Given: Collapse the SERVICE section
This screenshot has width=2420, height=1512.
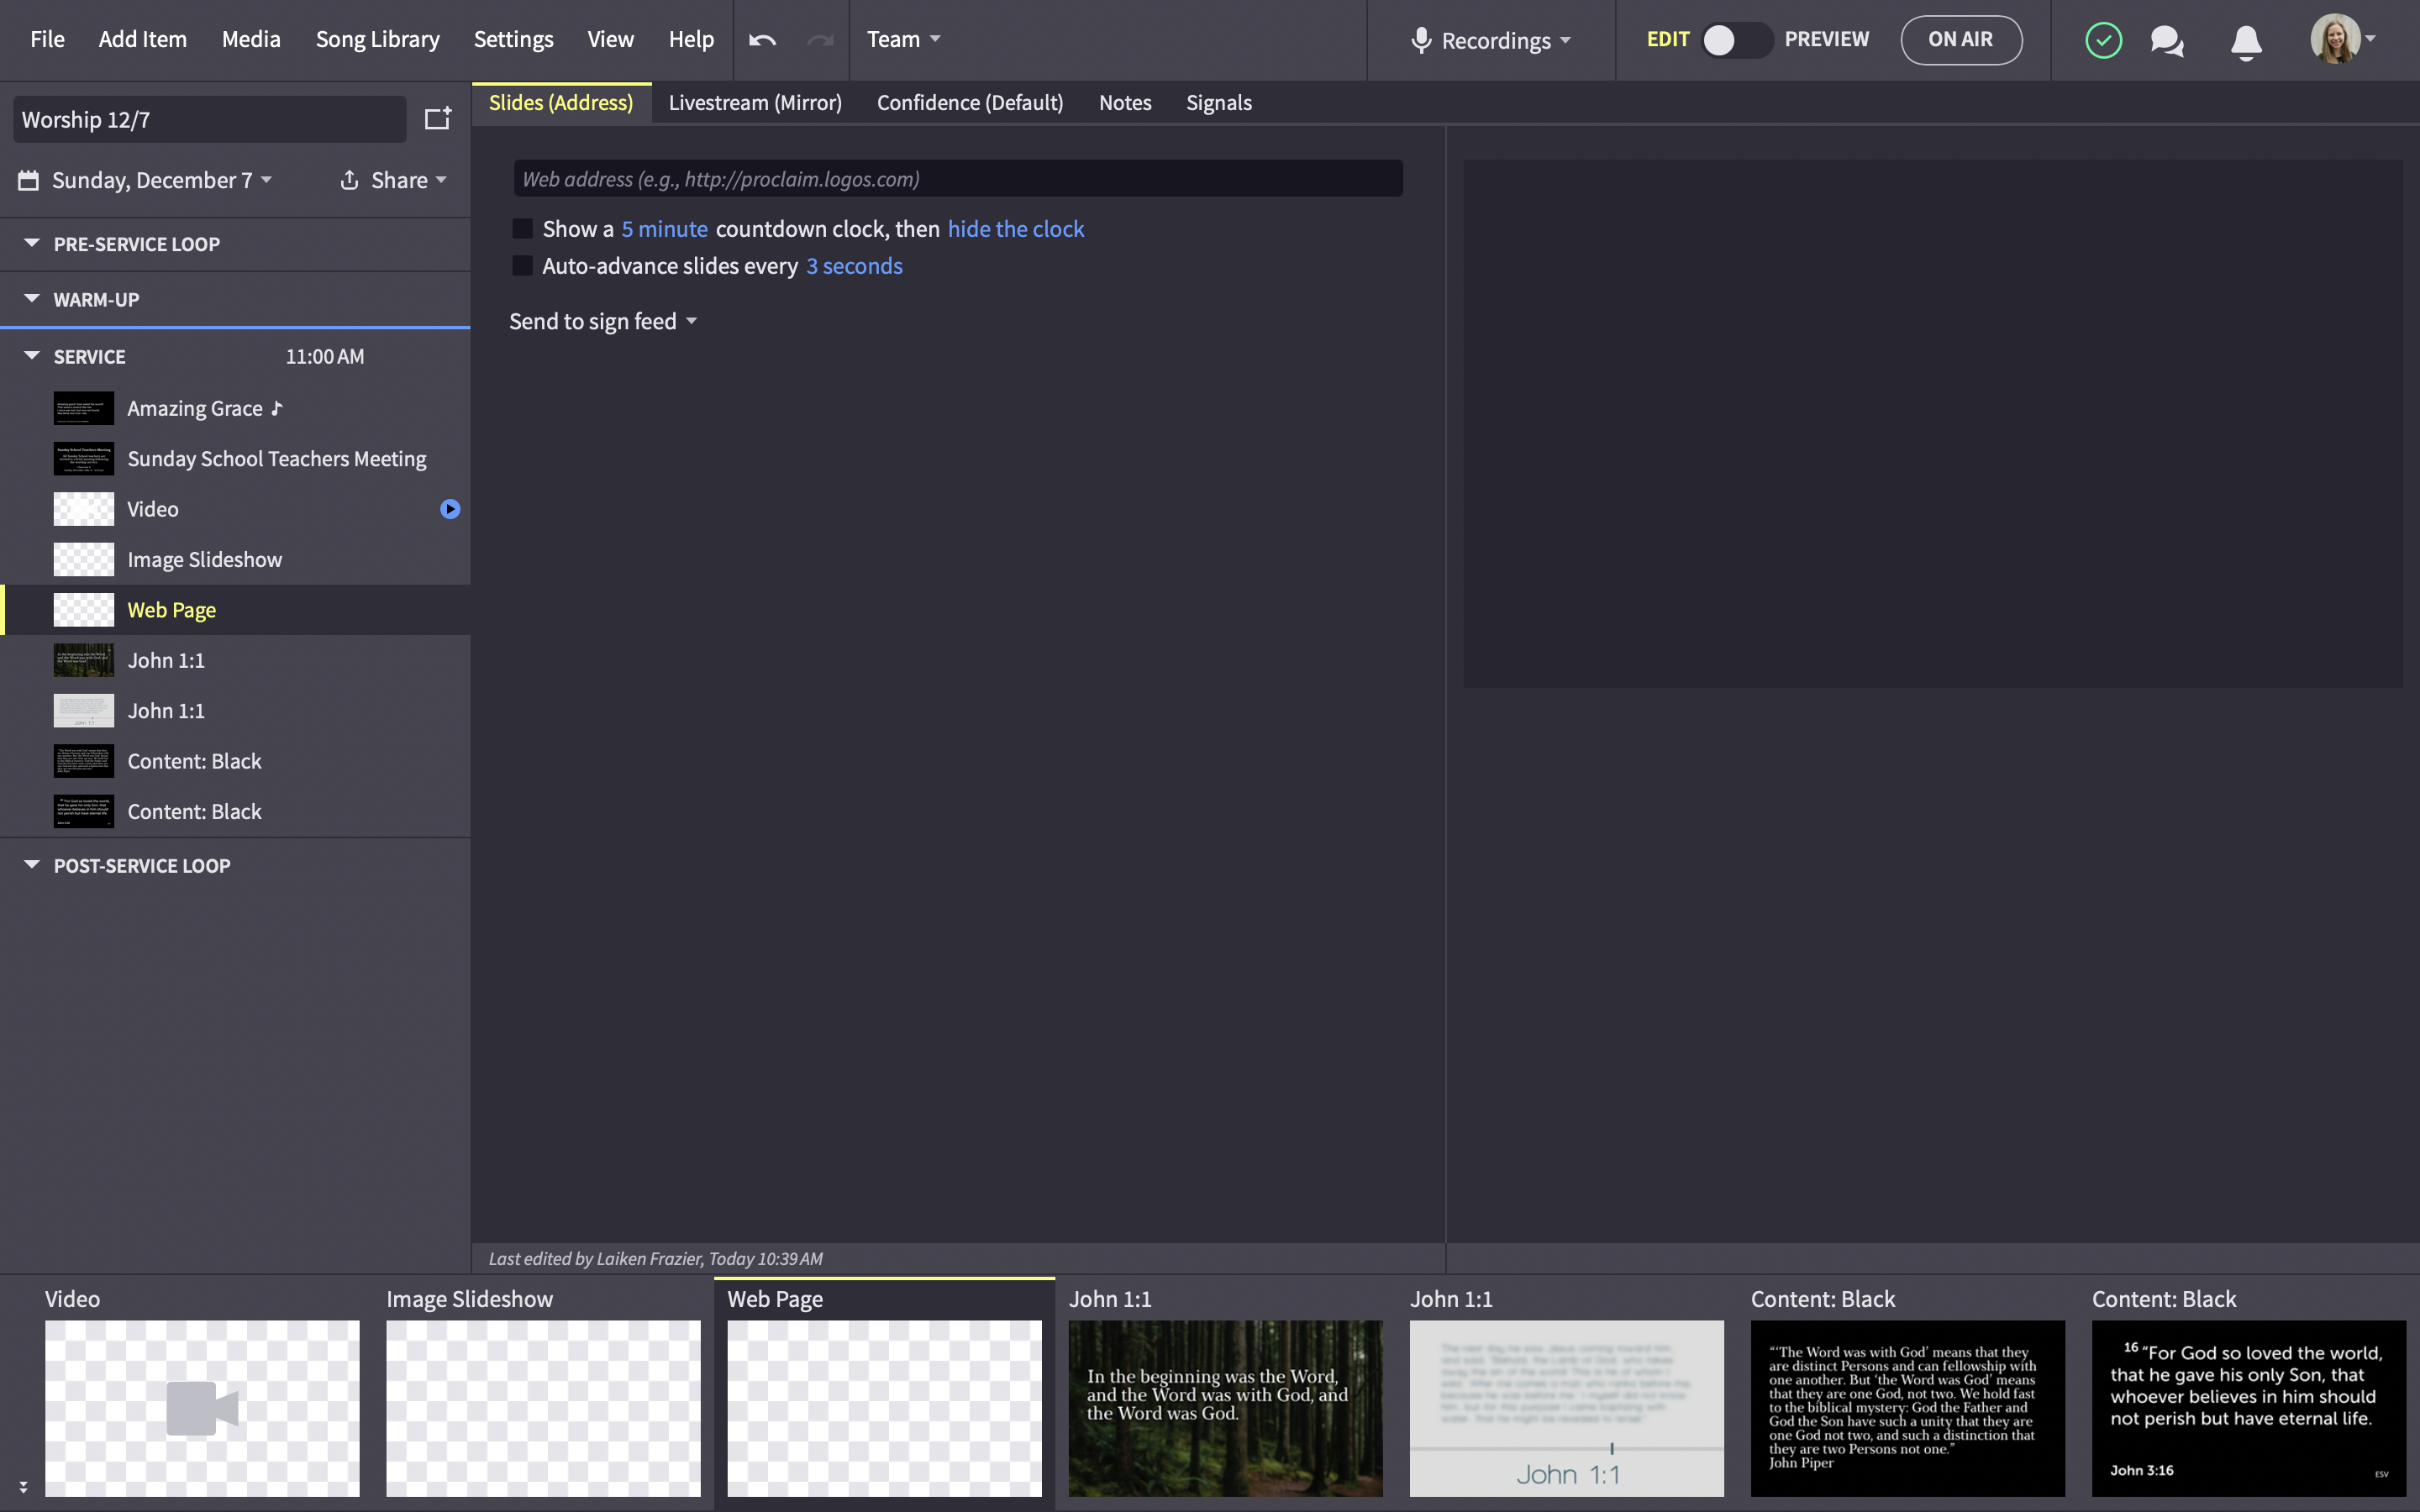Looking at the screenshot, I should pos(32,356).
